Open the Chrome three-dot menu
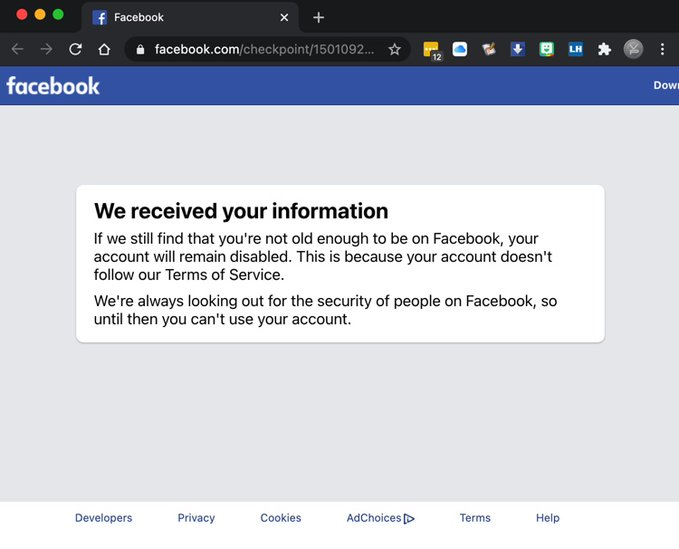Image resolution: width=679 pixels, height=549 pixels. 662,49
